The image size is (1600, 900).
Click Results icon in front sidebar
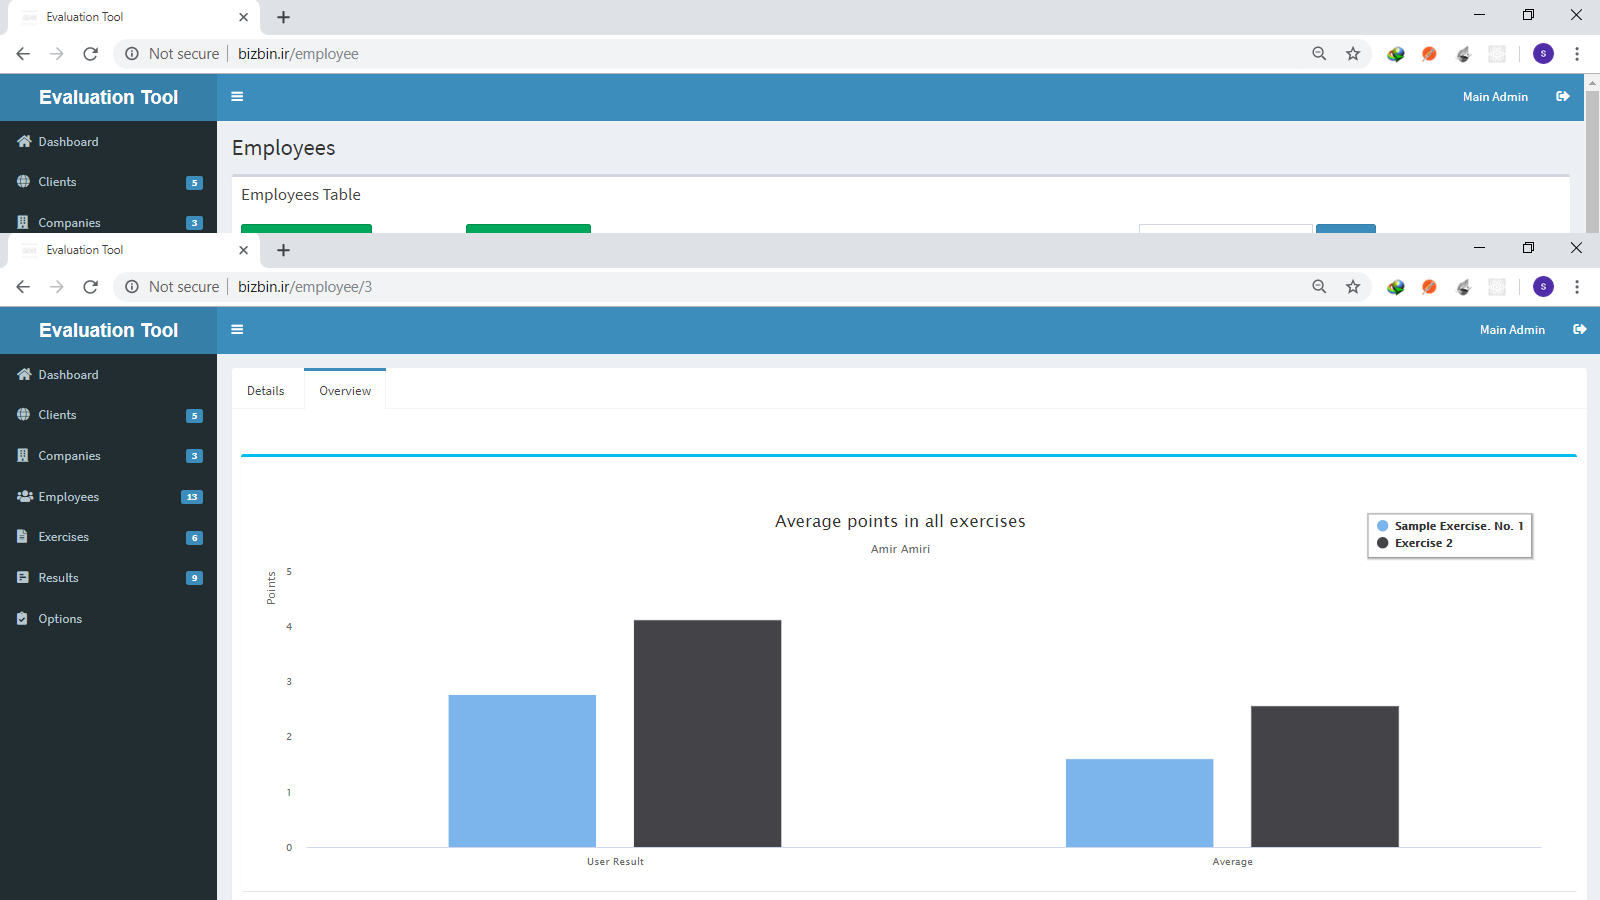[x=23, y=577]
